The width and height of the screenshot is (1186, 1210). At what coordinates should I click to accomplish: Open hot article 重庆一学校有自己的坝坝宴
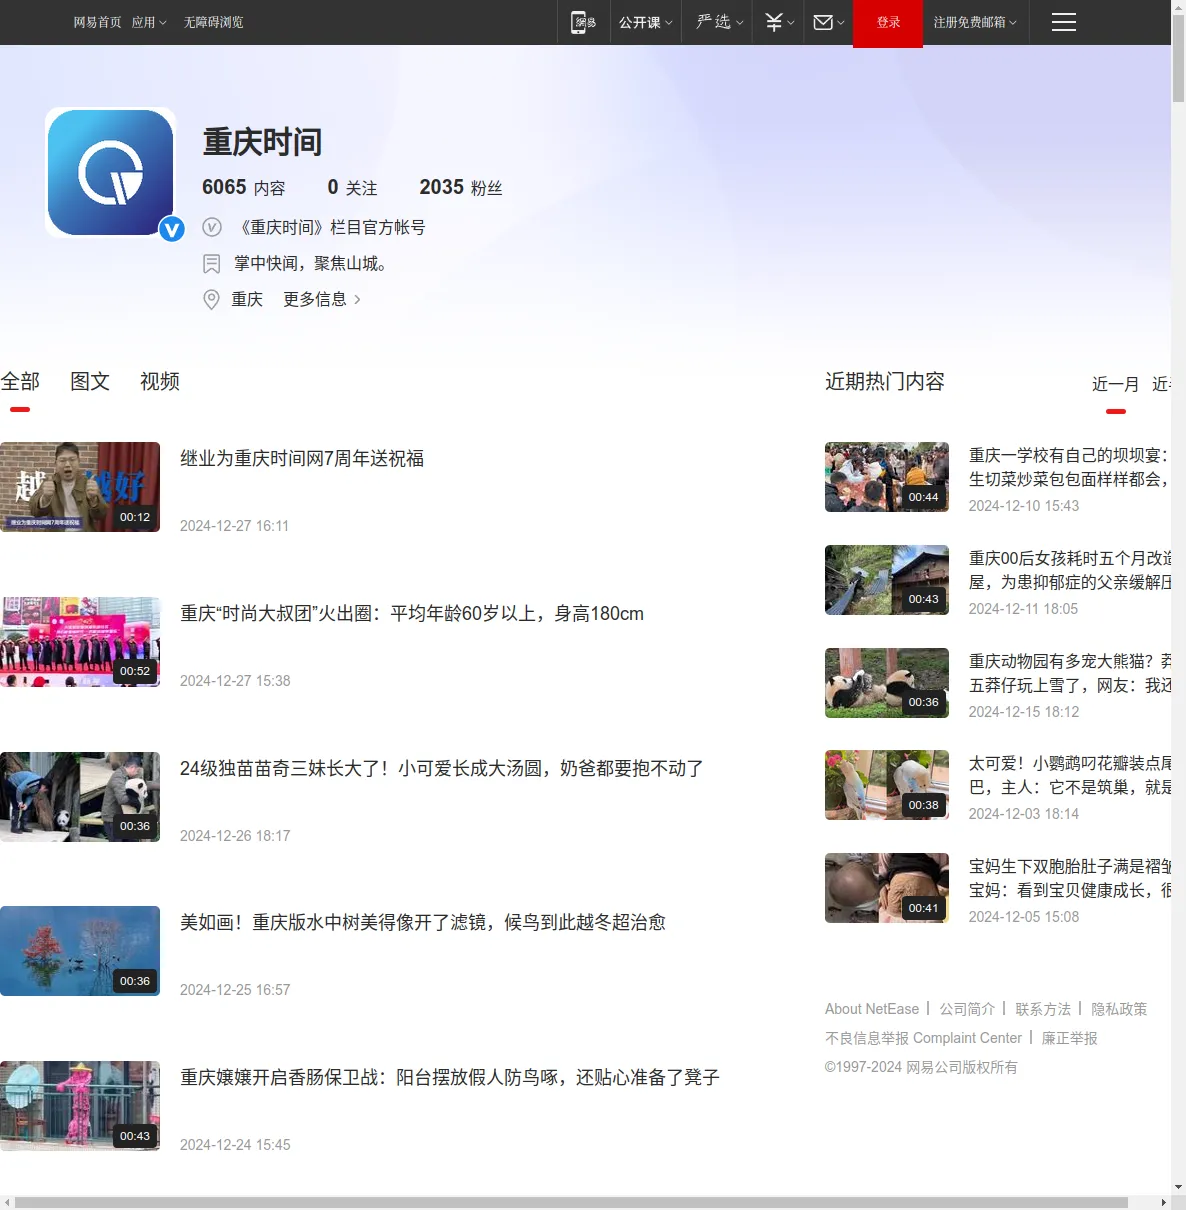1070,467
